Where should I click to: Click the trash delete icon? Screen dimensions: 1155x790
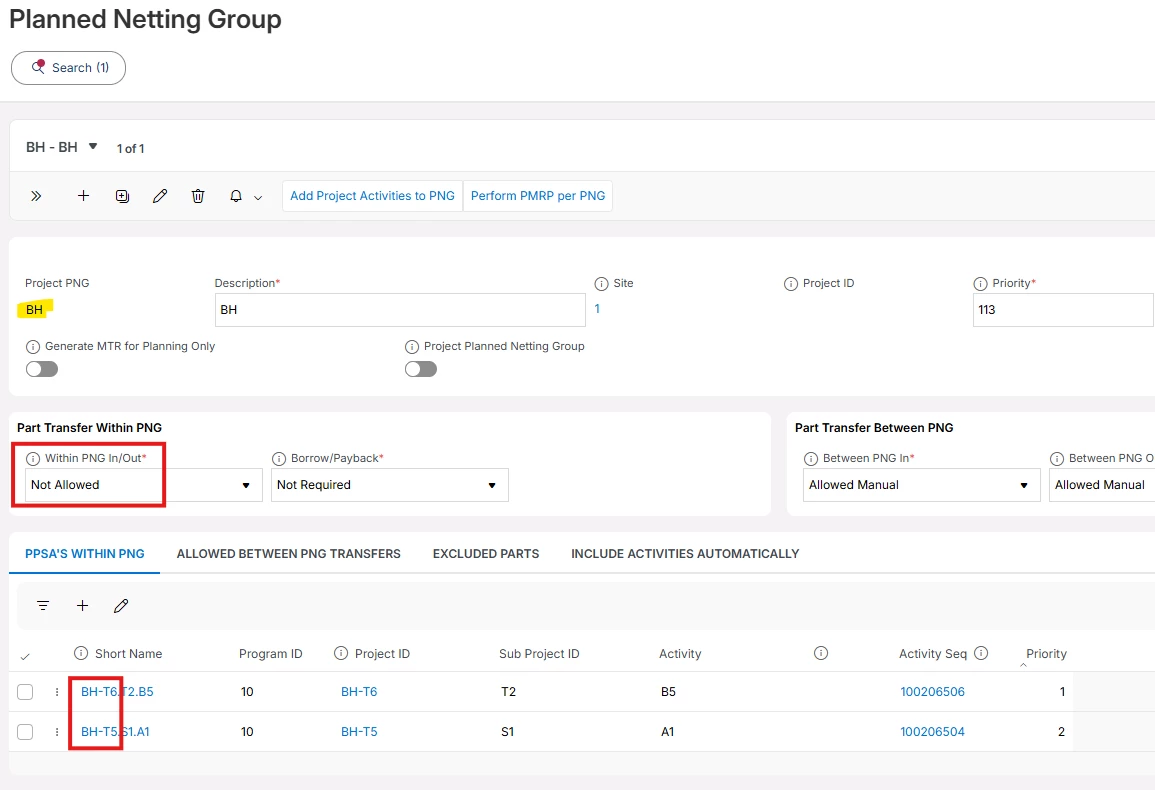(x=198, y=196)
